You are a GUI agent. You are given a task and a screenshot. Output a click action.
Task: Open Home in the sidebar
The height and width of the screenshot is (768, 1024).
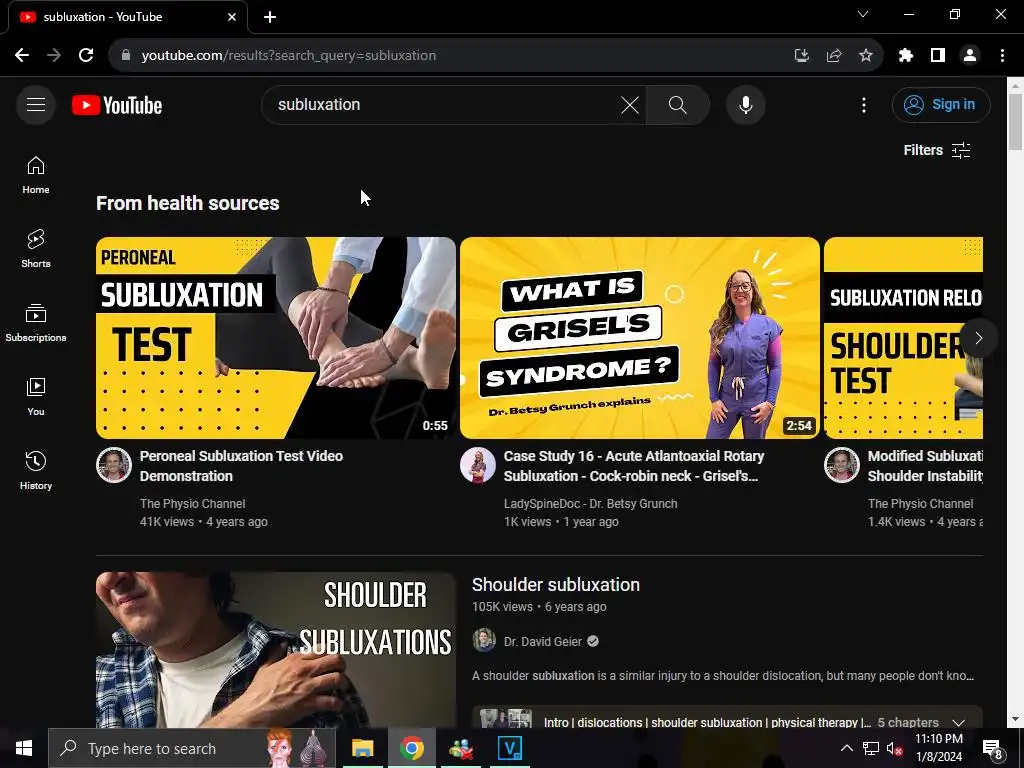coord(36,175)
